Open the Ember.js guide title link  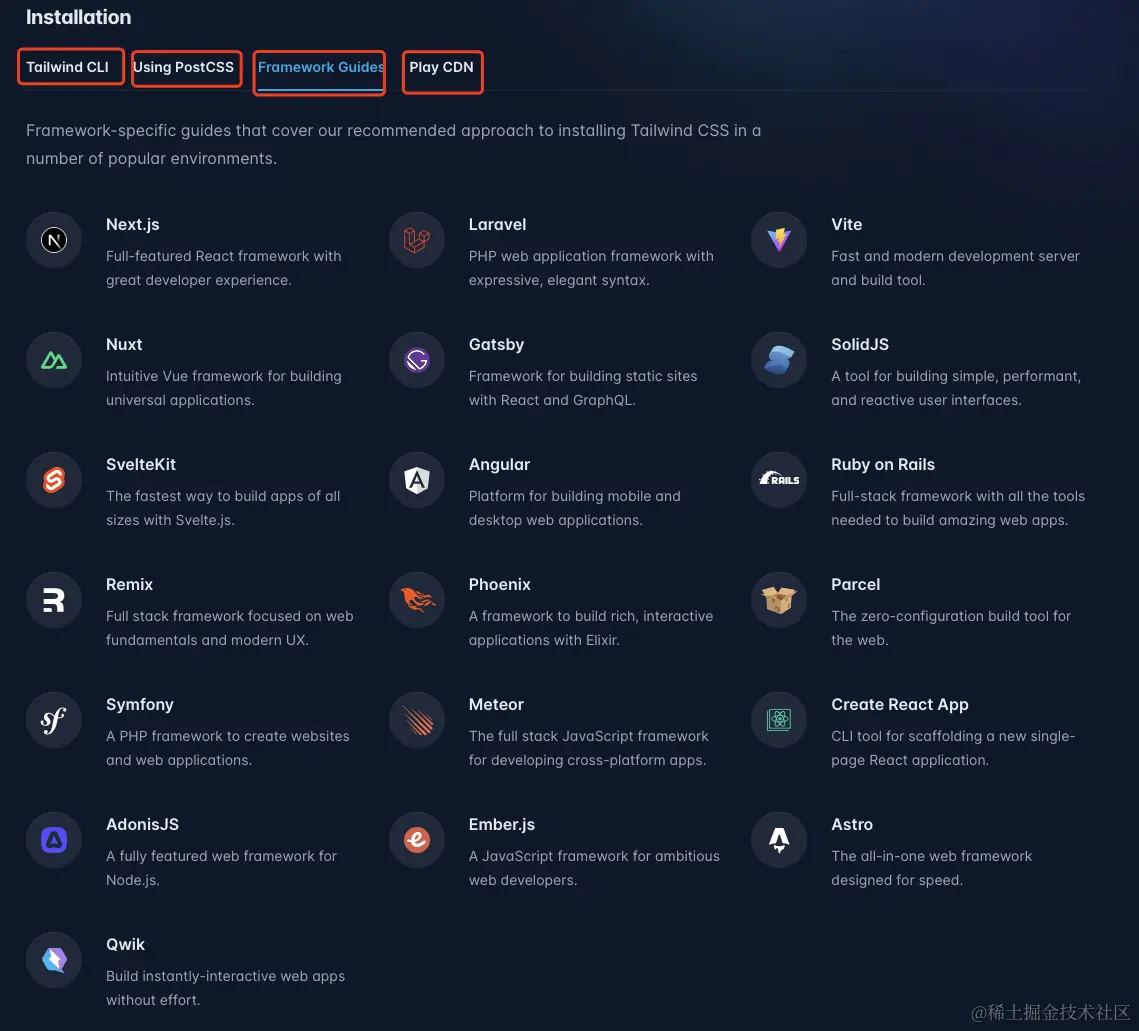(502, 825)
